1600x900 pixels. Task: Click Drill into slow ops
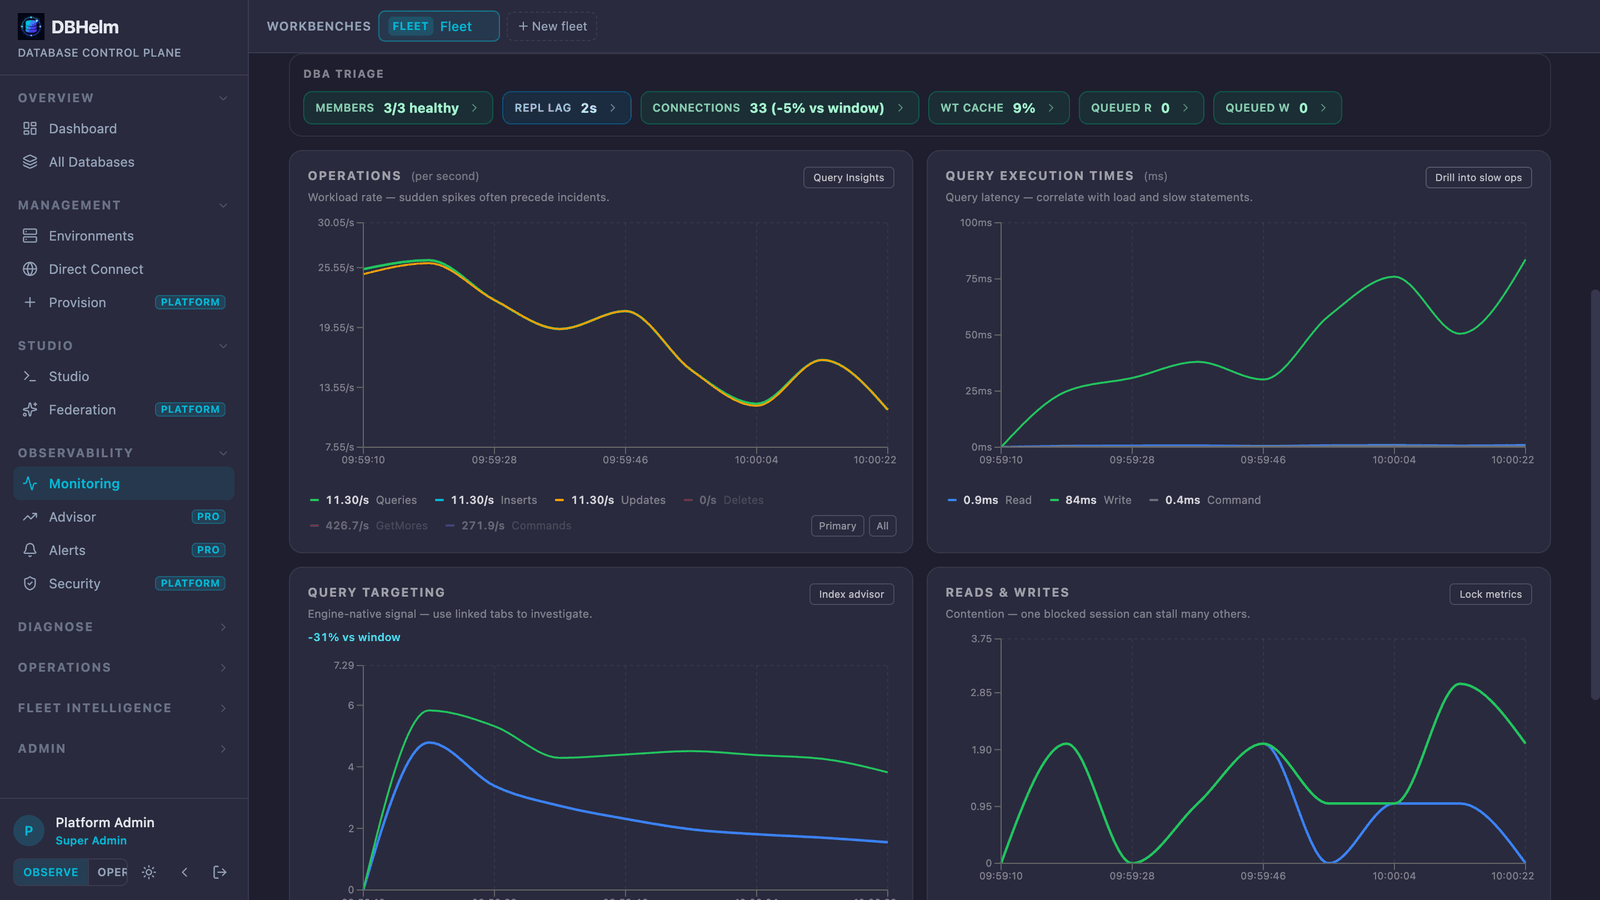click(x=1478, y=178)
